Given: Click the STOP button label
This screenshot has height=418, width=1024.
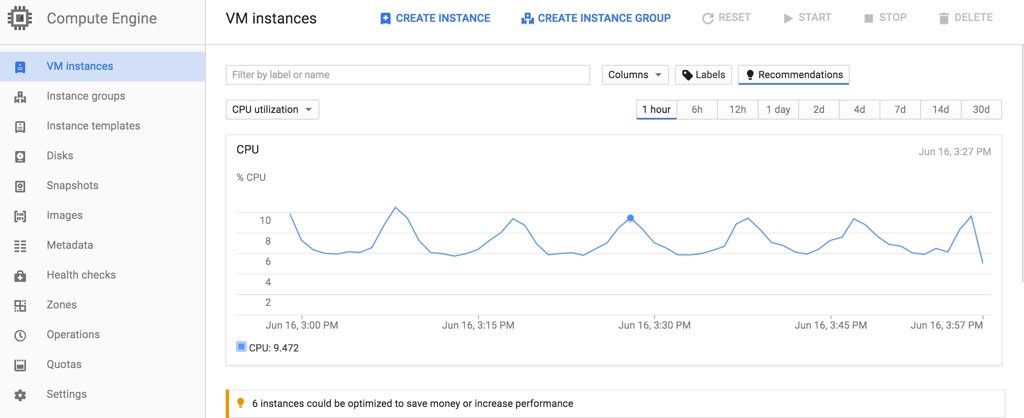Looking at the screenshot, I should point(893,18).
